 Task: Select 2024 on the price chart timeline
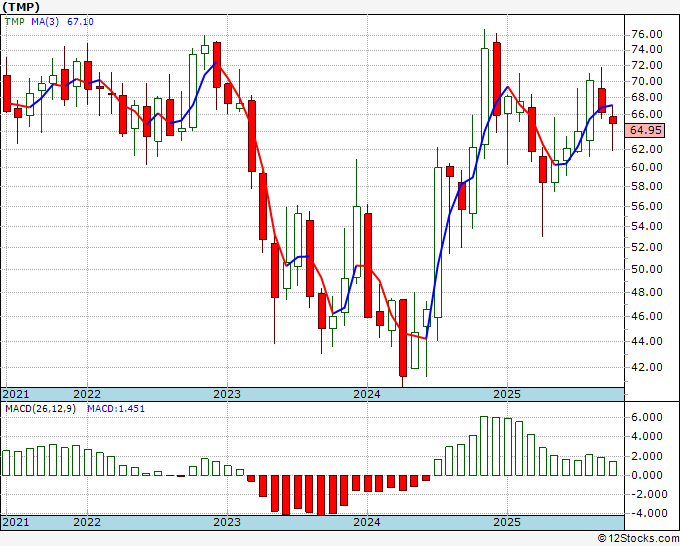(x=367, y=394)
